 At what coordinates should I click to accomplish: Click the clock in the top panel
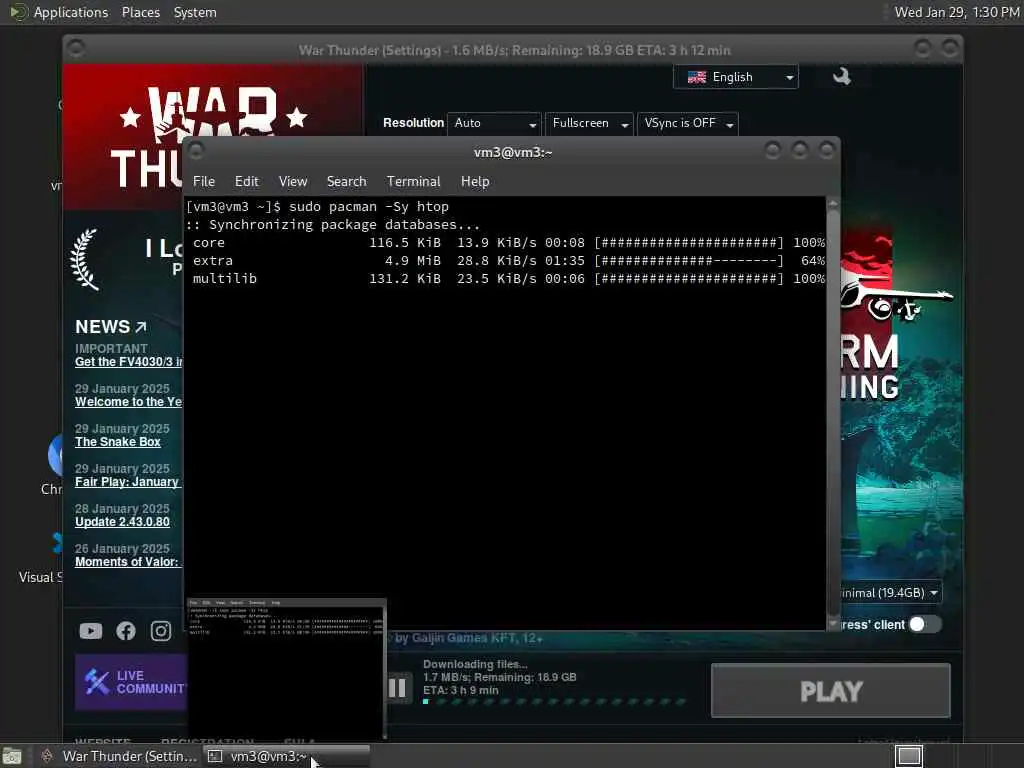(956, 12)
